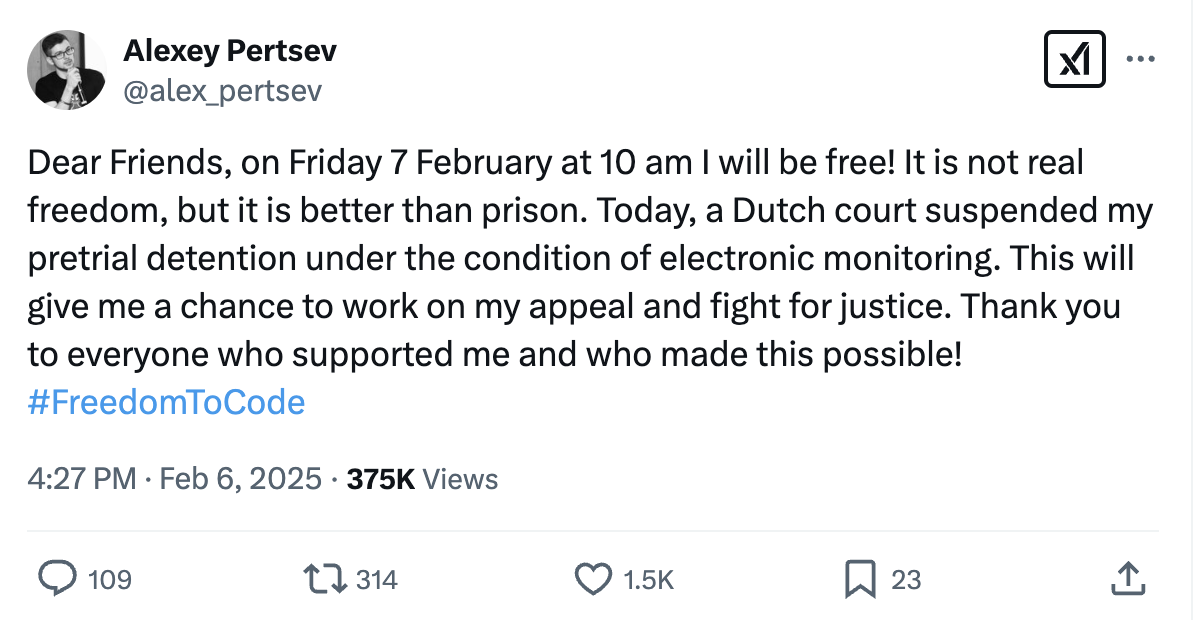Open the Grok explain-post icon
Viewport: 1194px width, 620px height.
[x=1074, y=59]
